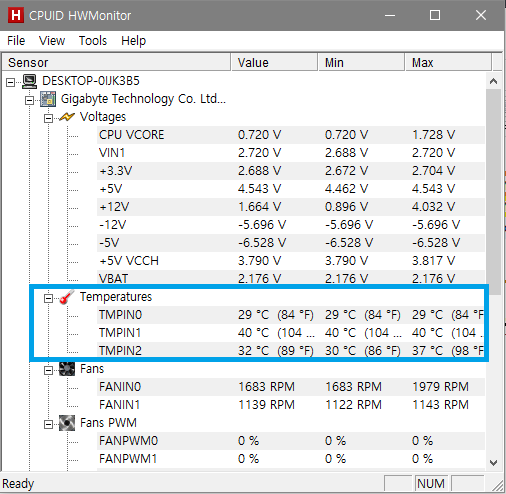The width and height of the screenshot is (506, 494).
Task: Minimize the HWMonitor window
Action: [x=390, y=15]
